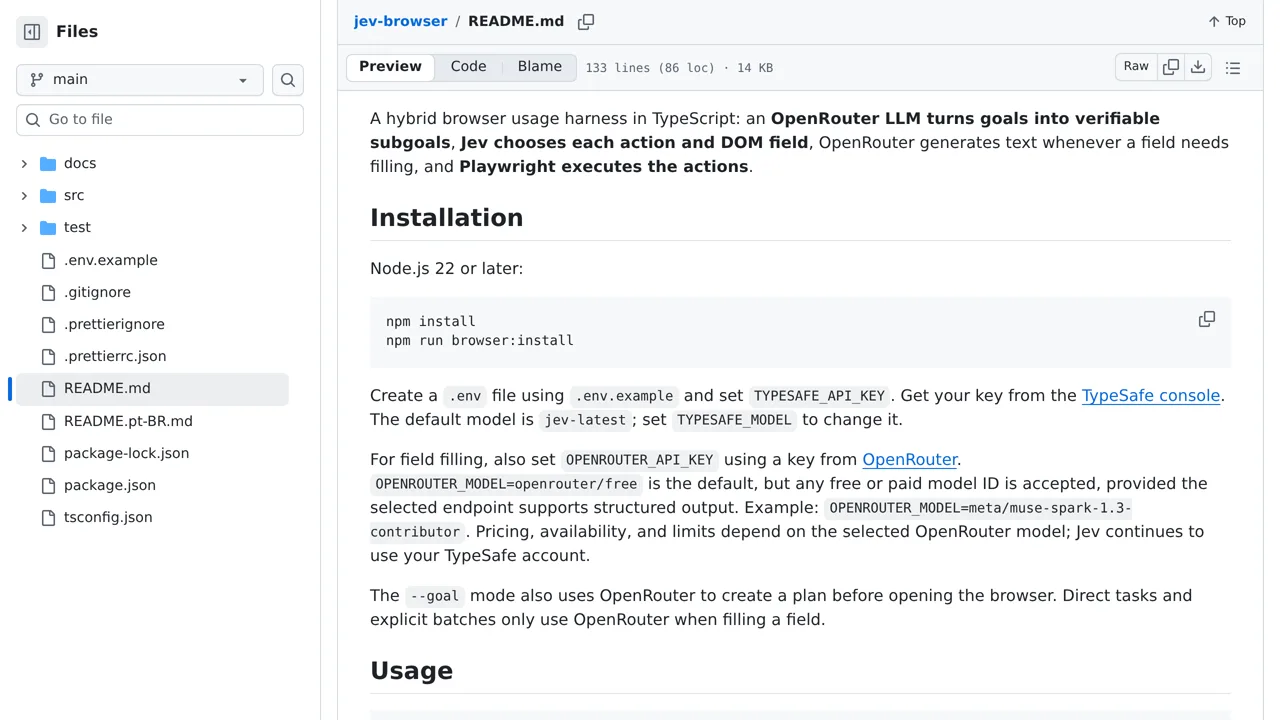Open the test folder

click(x=77, y=227)
